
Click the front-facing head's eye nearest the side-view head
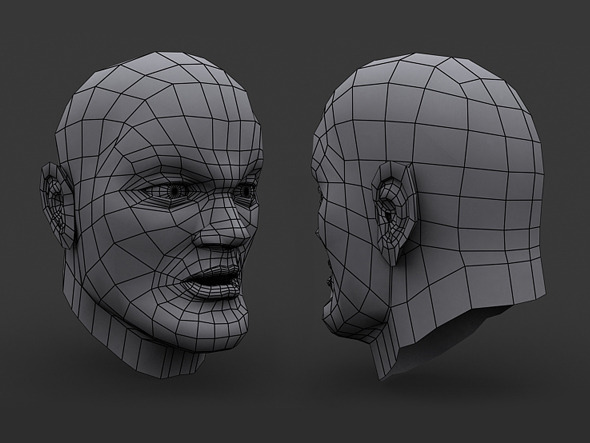[x=245, y=191]
